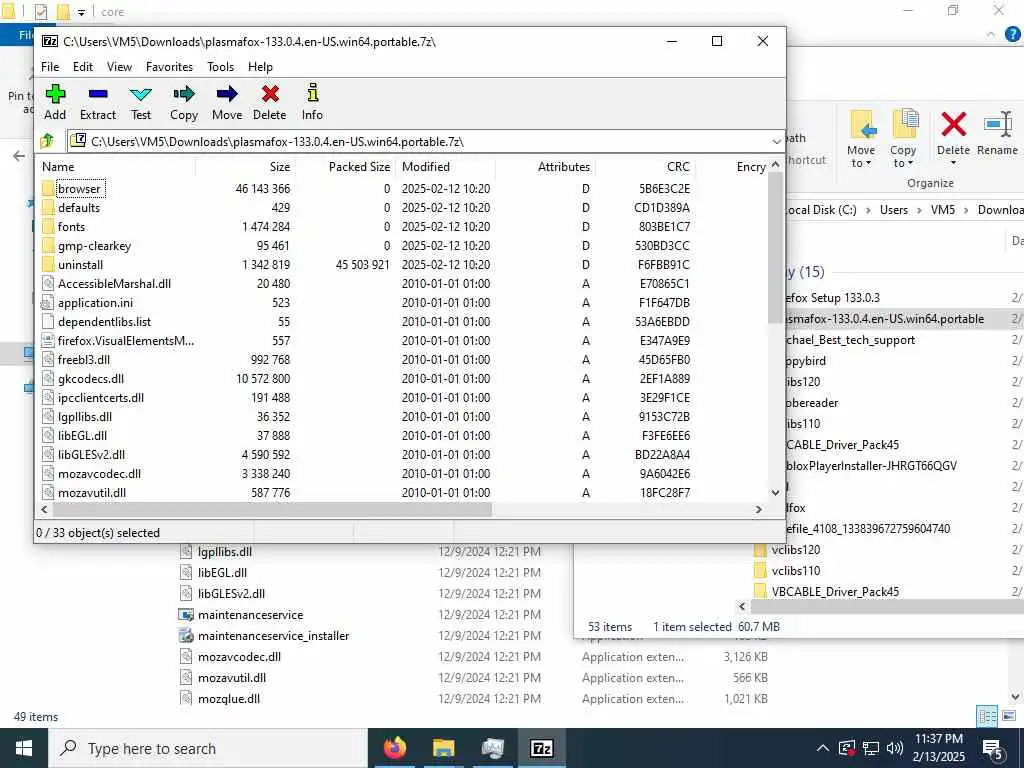Screen dimensions: 1024x768
Task: Click Explorer's ribbon Delete icon
Action: [953, 124]
